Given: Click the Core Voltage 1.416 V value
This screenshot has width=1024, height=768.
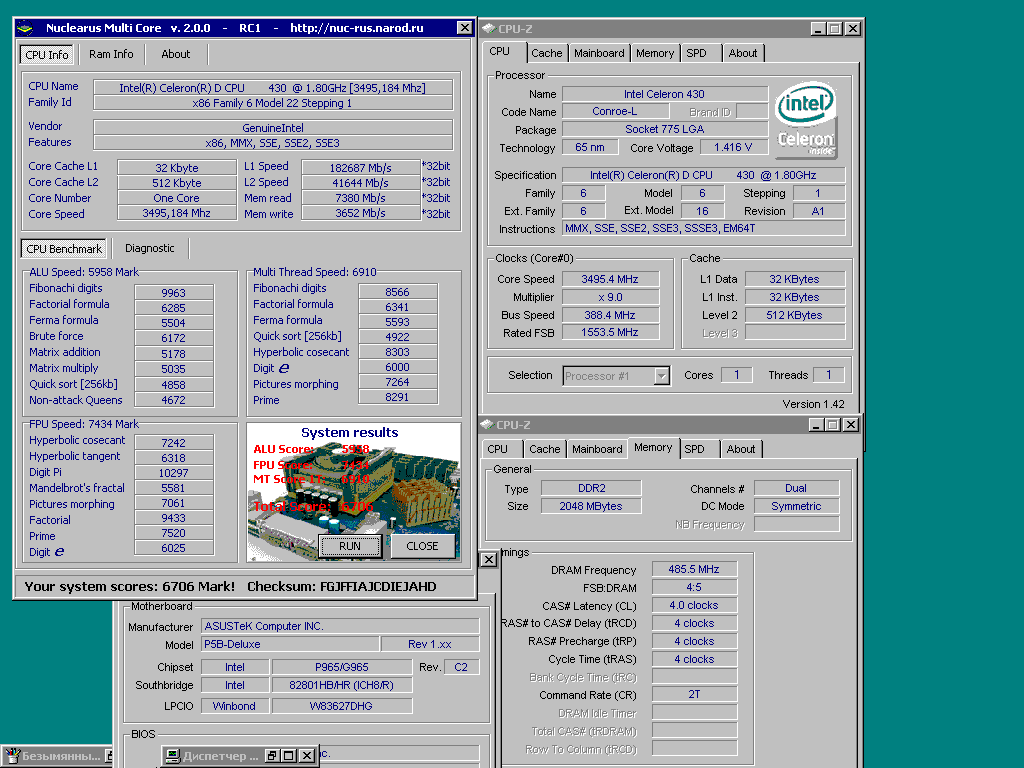Looking at the screenshot, I should 733,148.
